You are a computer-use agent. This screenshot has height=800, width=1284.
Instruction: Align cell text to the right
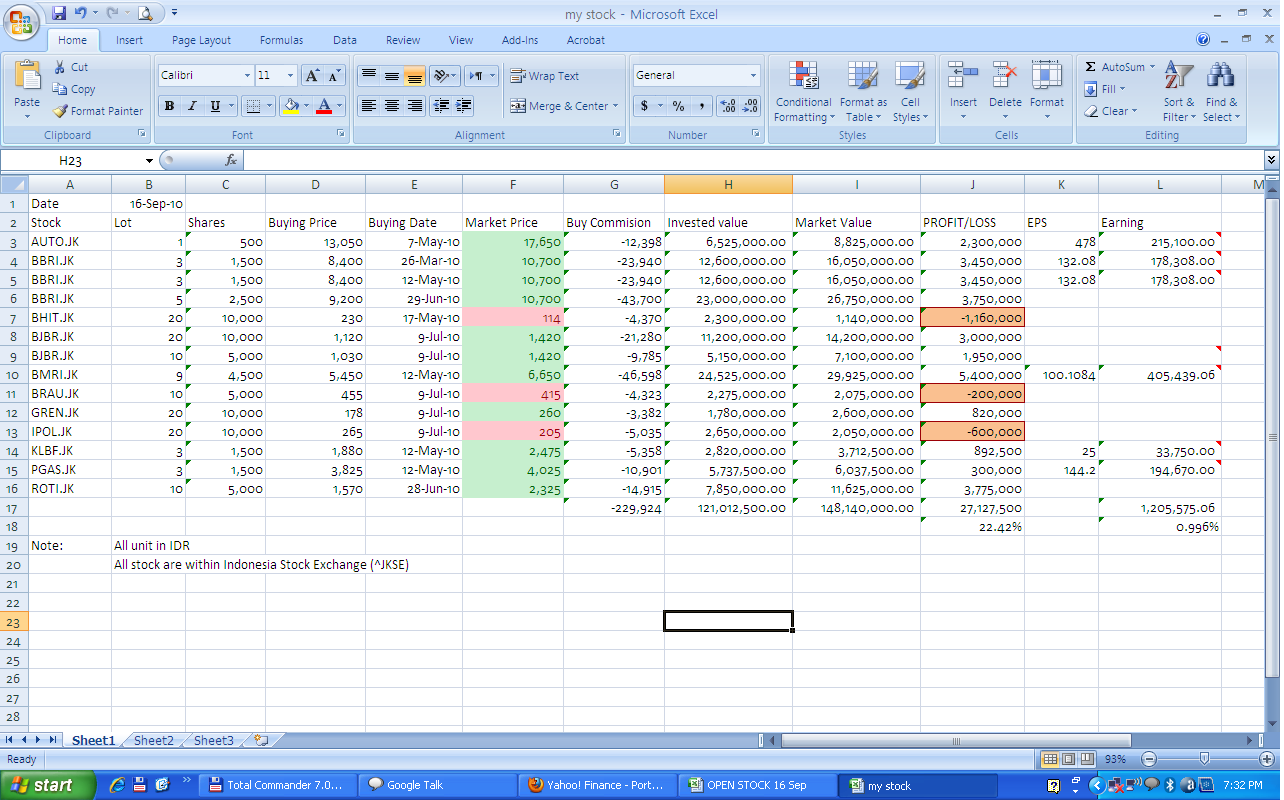tap(414, 106)
